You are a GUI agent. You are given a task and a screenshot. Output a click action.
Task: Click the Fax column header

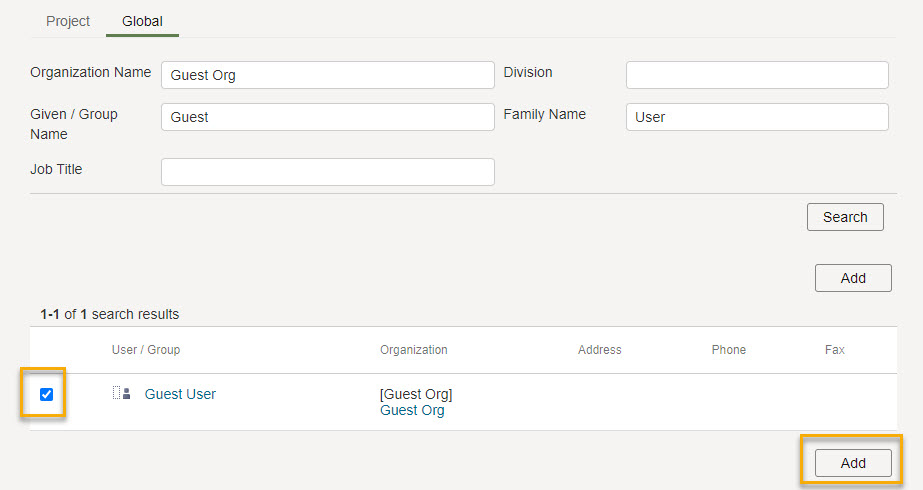[x=834, y=350]
